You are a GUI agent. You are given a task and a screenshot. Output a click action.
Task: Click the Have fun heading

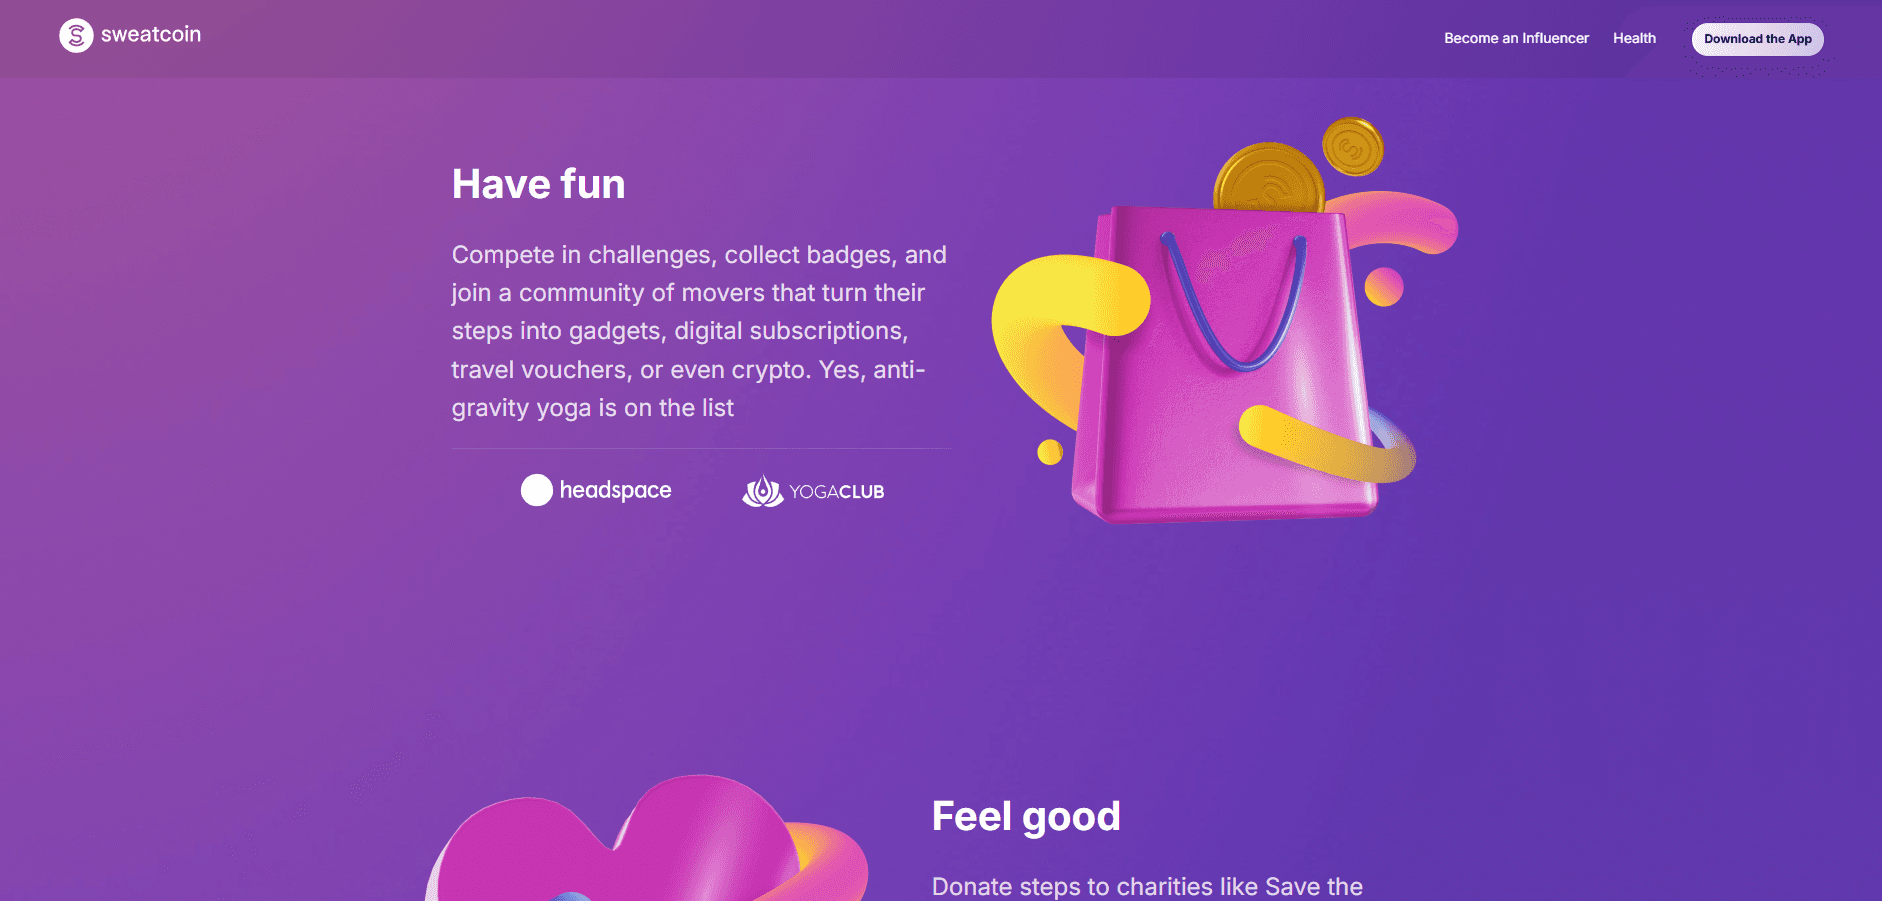(538, 184)
